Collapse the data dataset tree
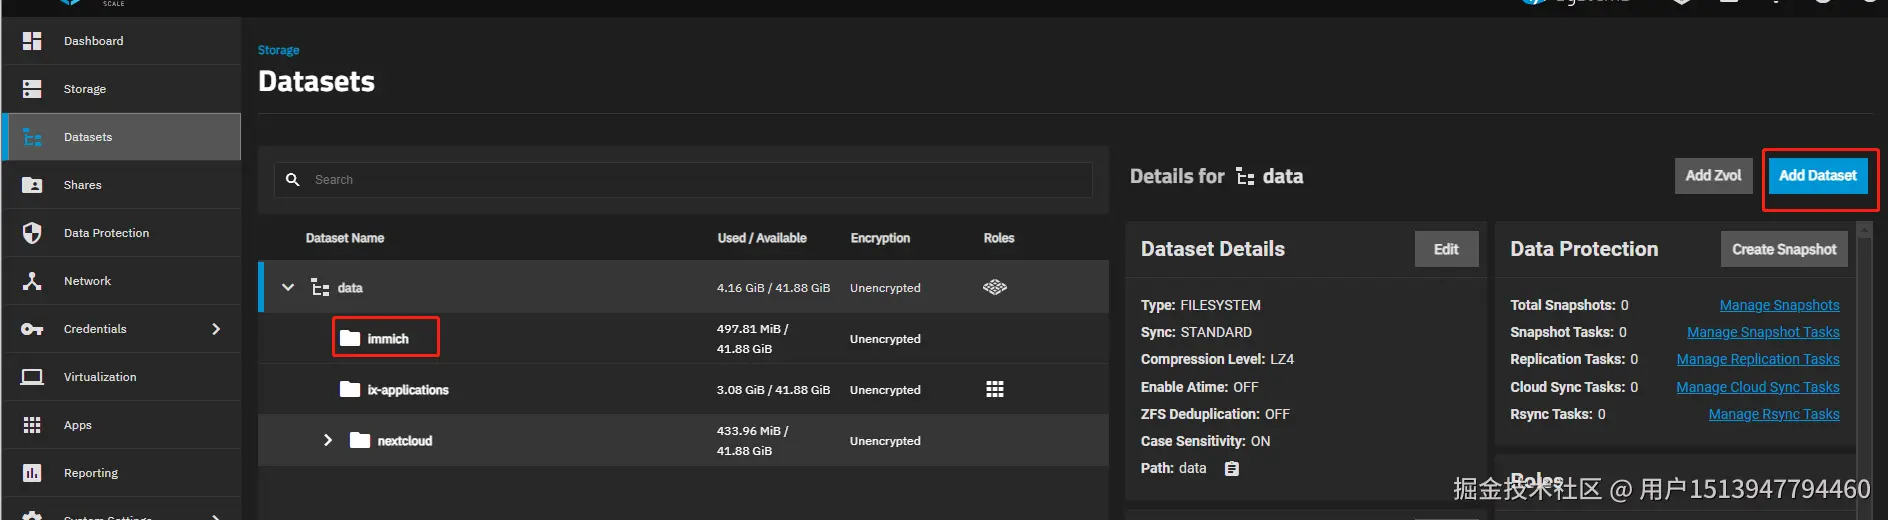1888x520 pixels. click(288, 288)
